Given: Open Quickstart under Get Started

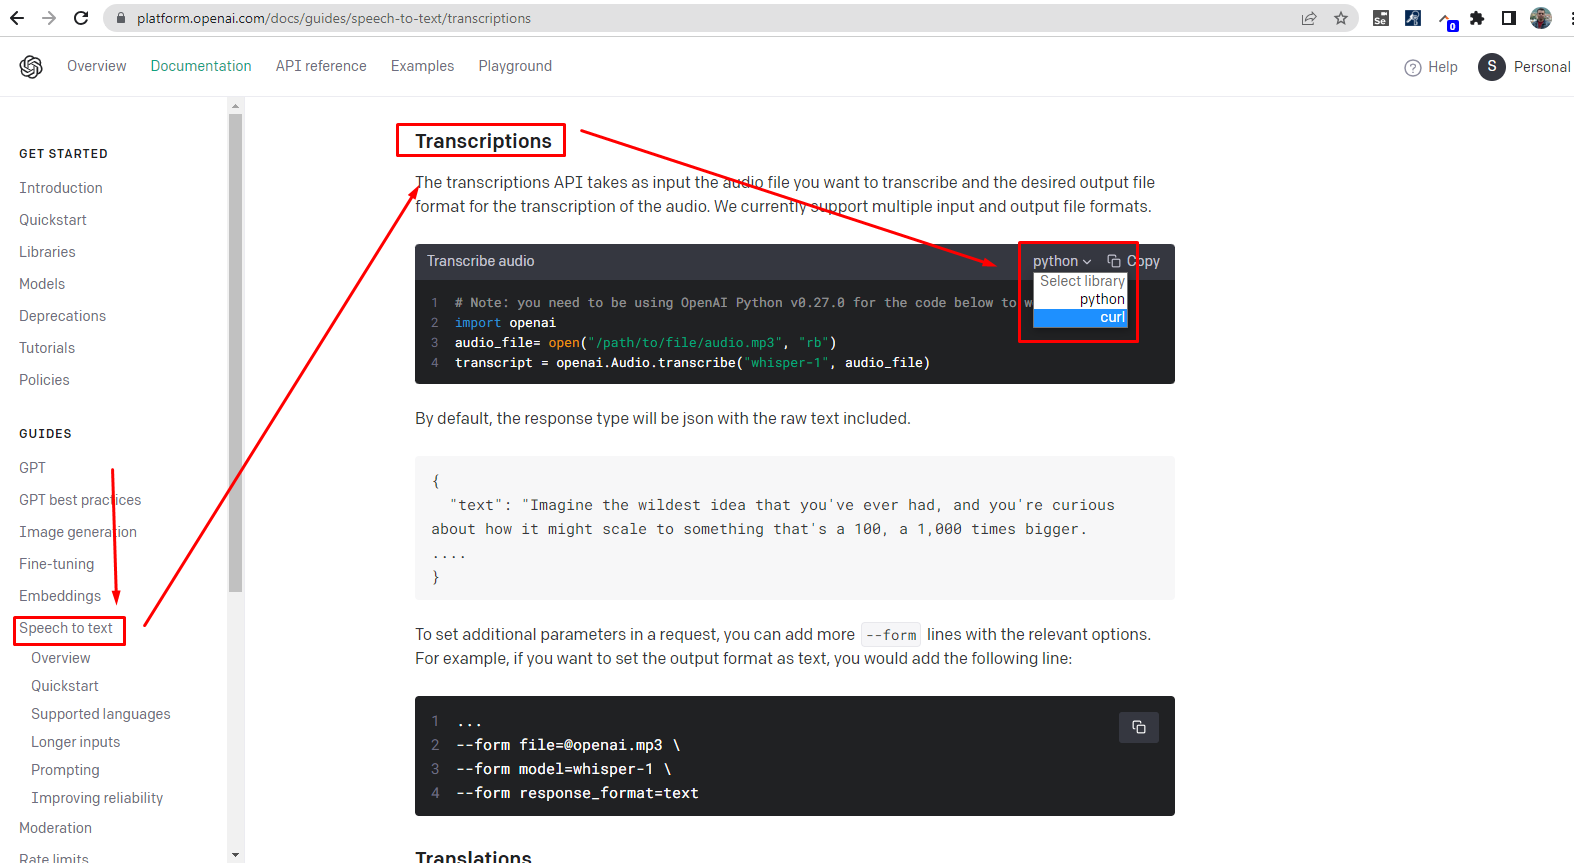Looking at the screenshot, I should coord(53,220).
